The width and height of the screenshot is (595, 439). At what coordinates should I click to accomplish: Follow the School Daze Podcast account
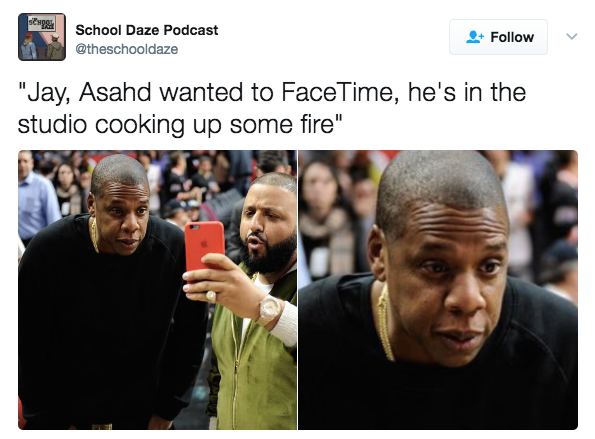(x=498, y=37)
